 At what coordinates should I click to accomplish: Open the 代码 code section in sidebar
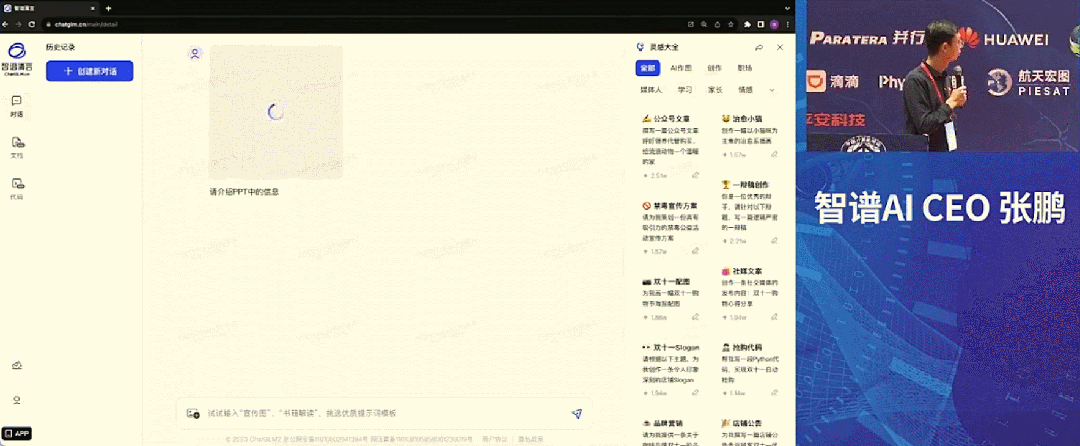(17, 187)
